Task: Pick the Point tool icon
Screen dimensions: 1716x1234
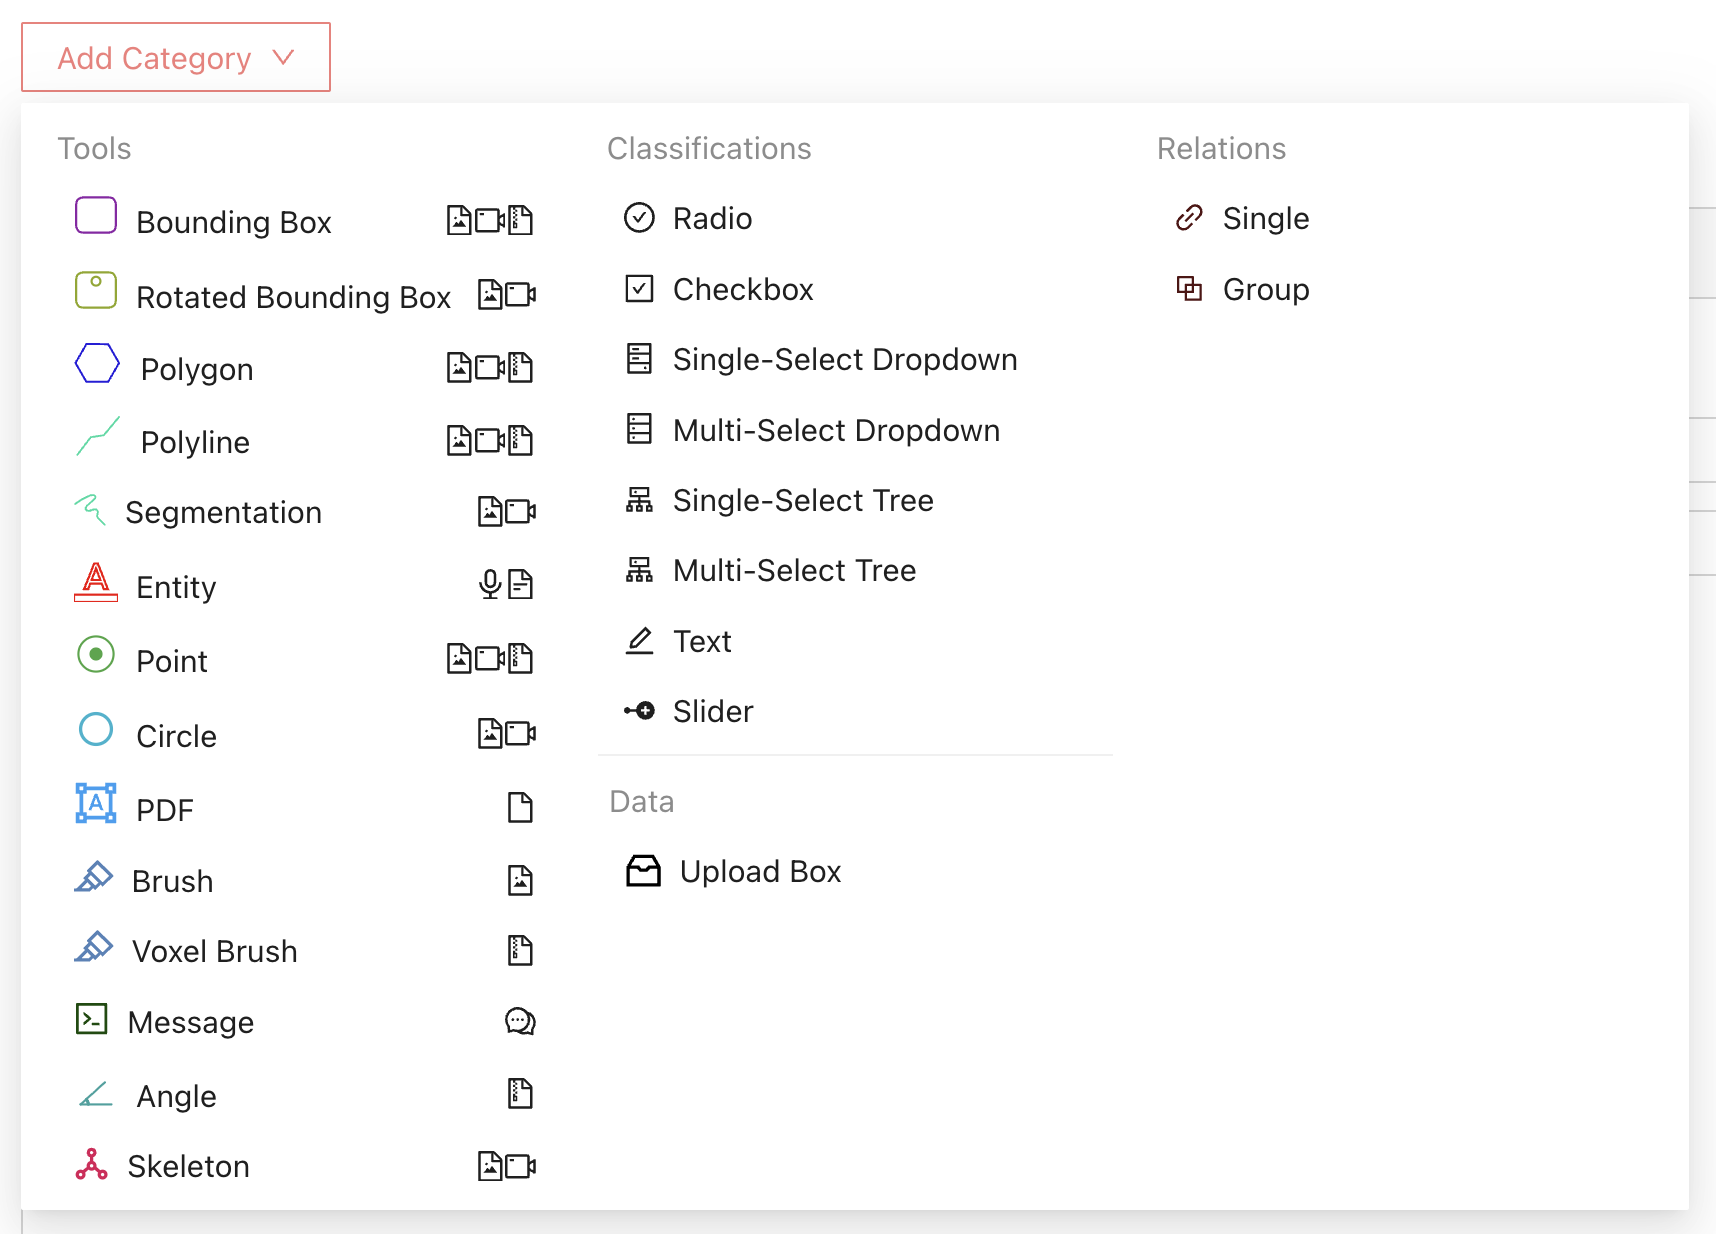Action: pyautogui.click(x=96, y=655)
